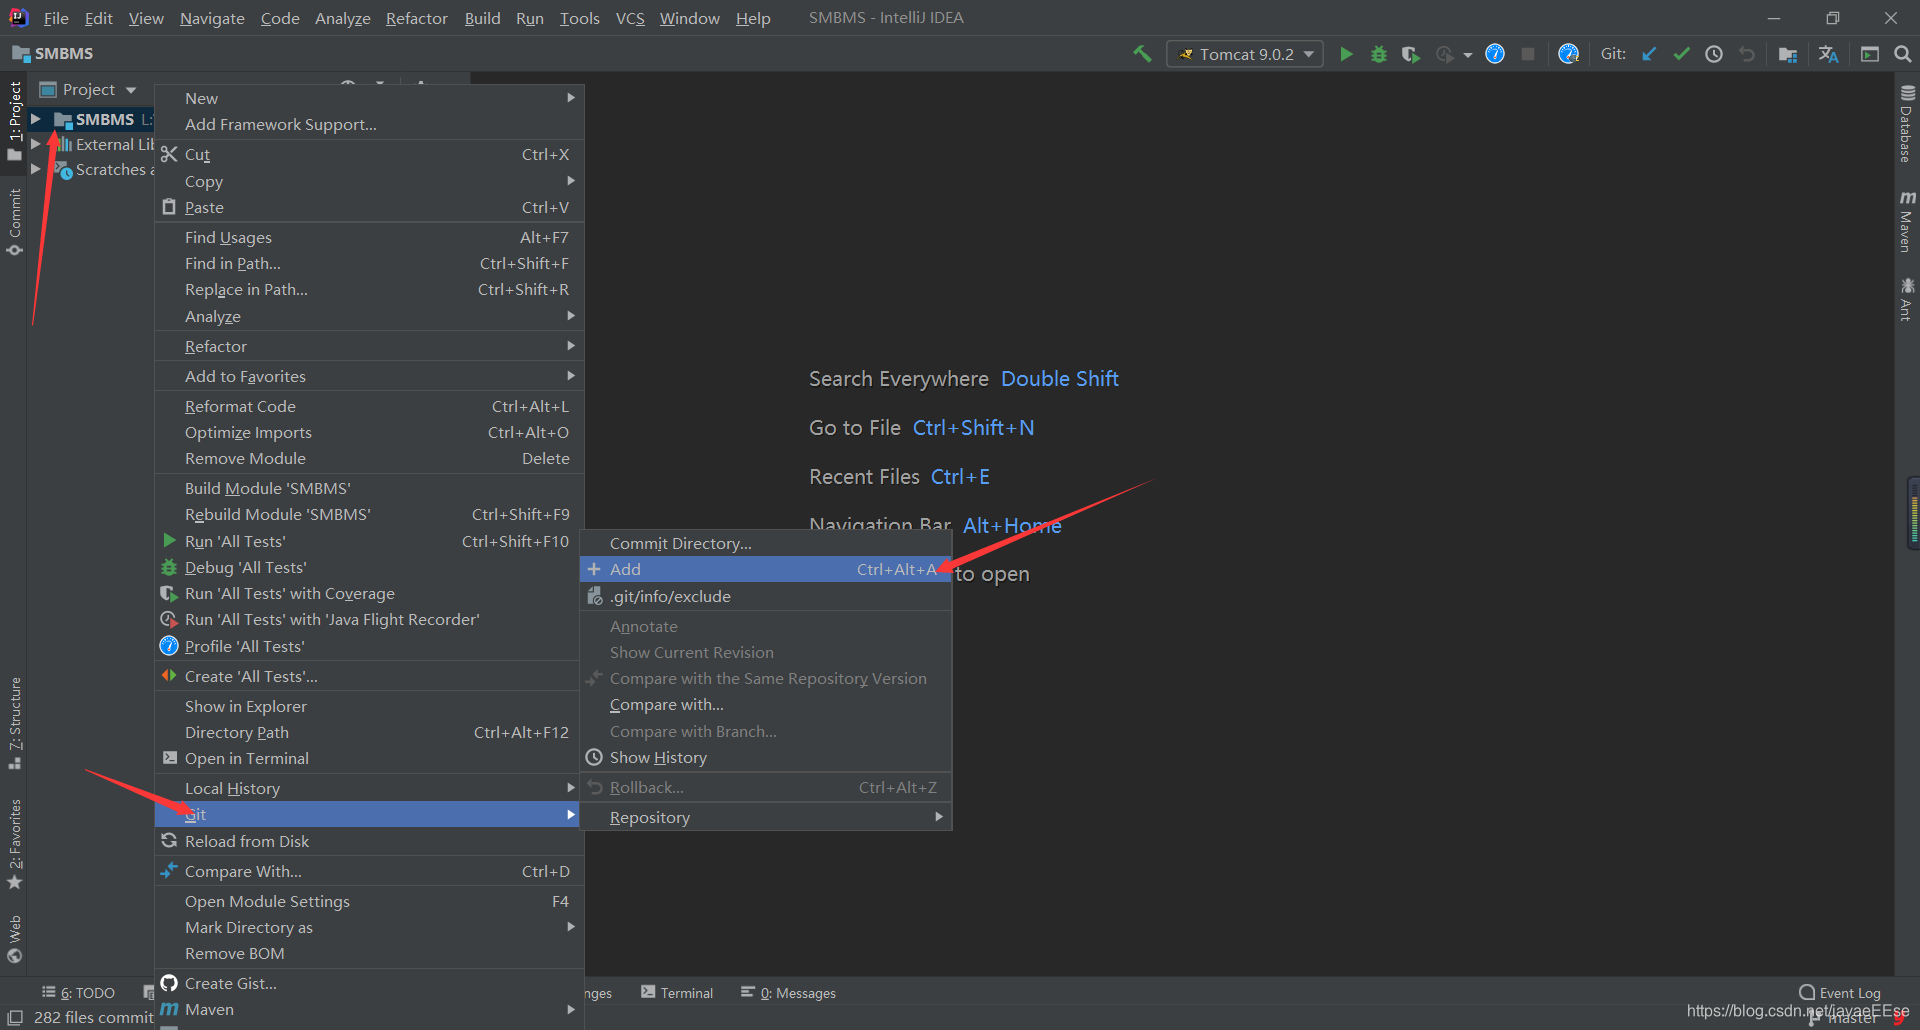Open the Tools menu
The width and height of the screenshot is (1920, 1030).
click(579, 18)
